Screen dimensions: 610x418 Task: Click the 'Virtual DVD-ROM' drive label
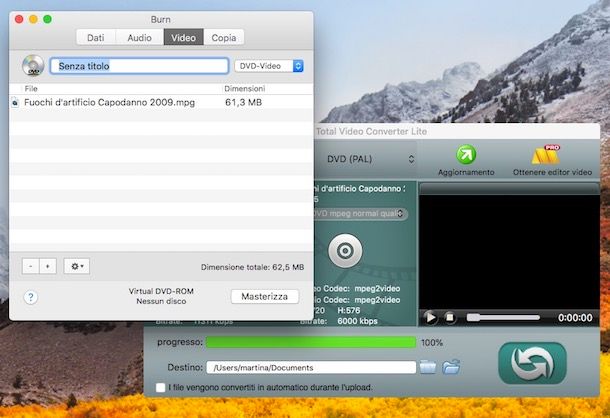(161, 291)
